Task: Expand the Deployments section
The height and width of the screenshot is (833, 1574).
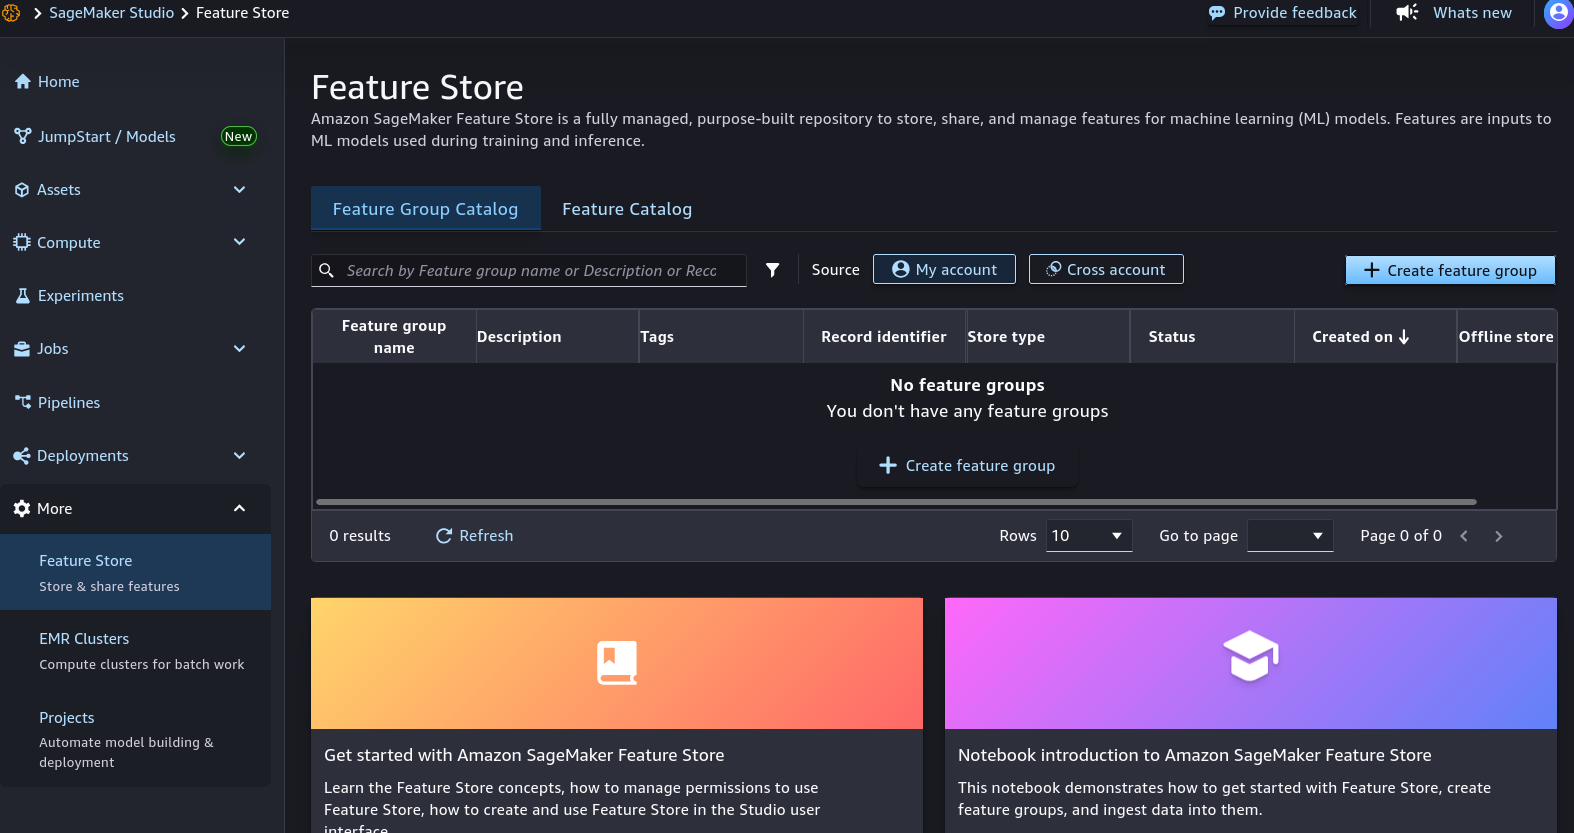Action: point(239,456)
